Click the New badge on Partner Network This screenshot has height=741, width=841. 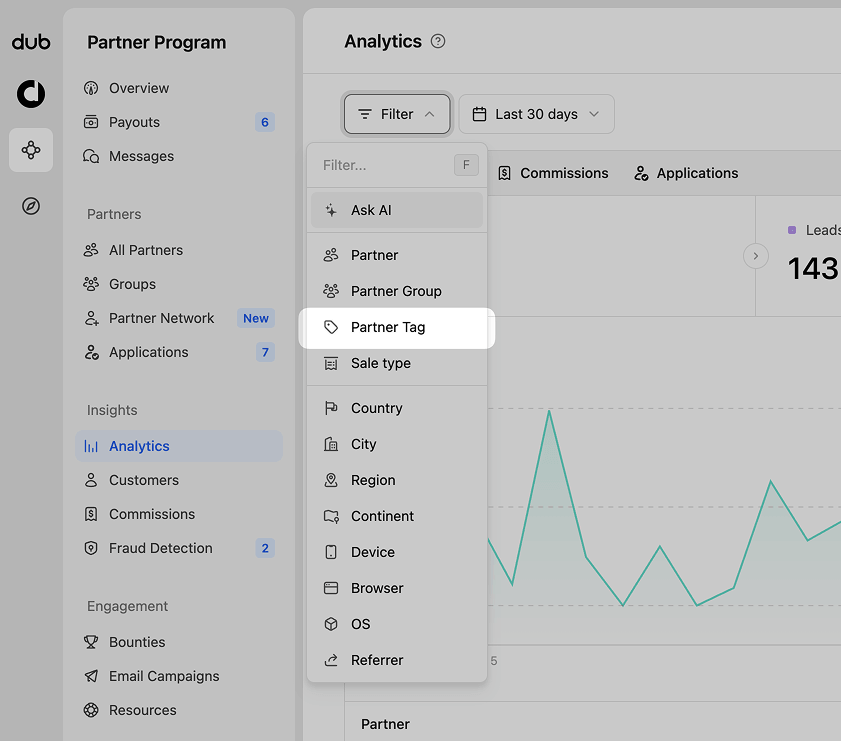(256, 318)
